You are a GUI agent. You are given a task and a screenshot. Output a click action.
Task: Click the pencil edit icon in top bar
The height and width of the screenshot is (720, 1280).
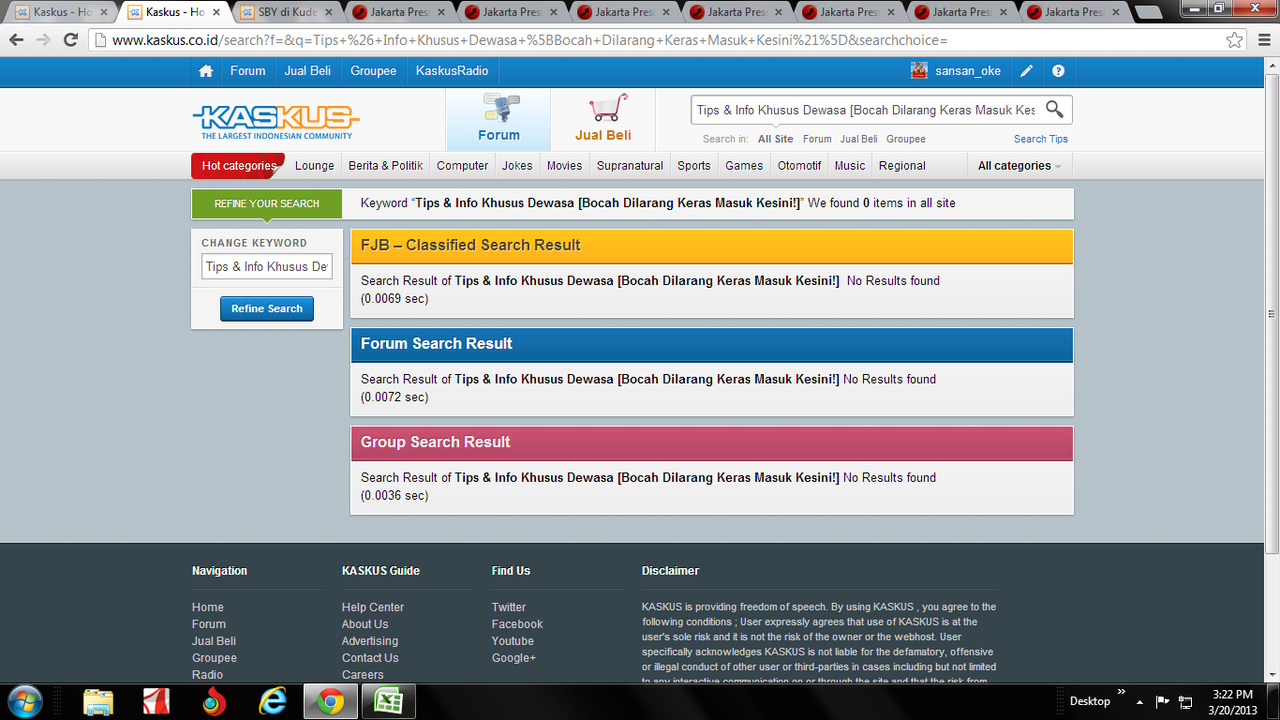click(x=1027, y=71)
